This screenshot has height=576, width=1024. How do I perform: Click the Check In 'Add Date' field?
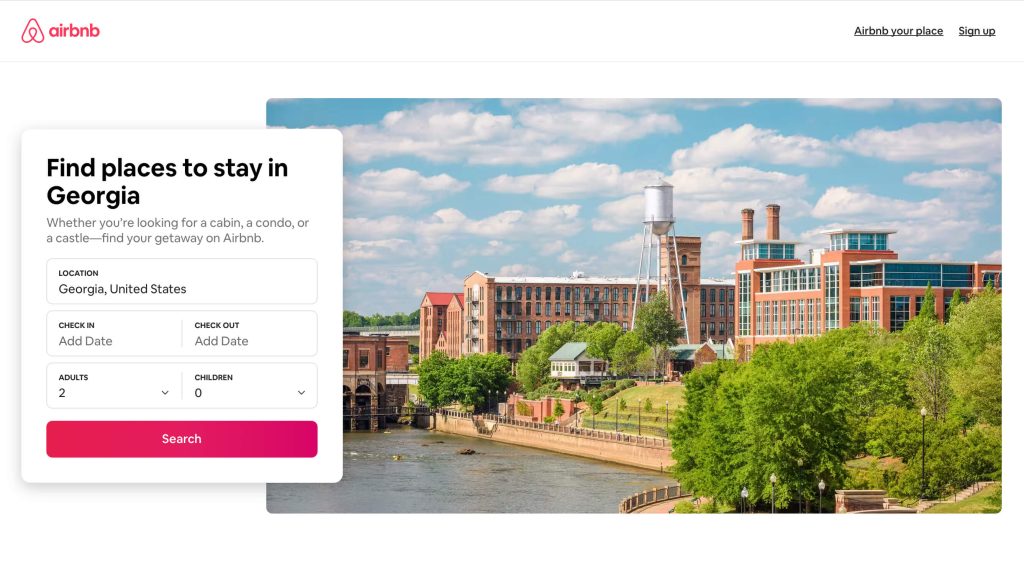click(114, 334)
